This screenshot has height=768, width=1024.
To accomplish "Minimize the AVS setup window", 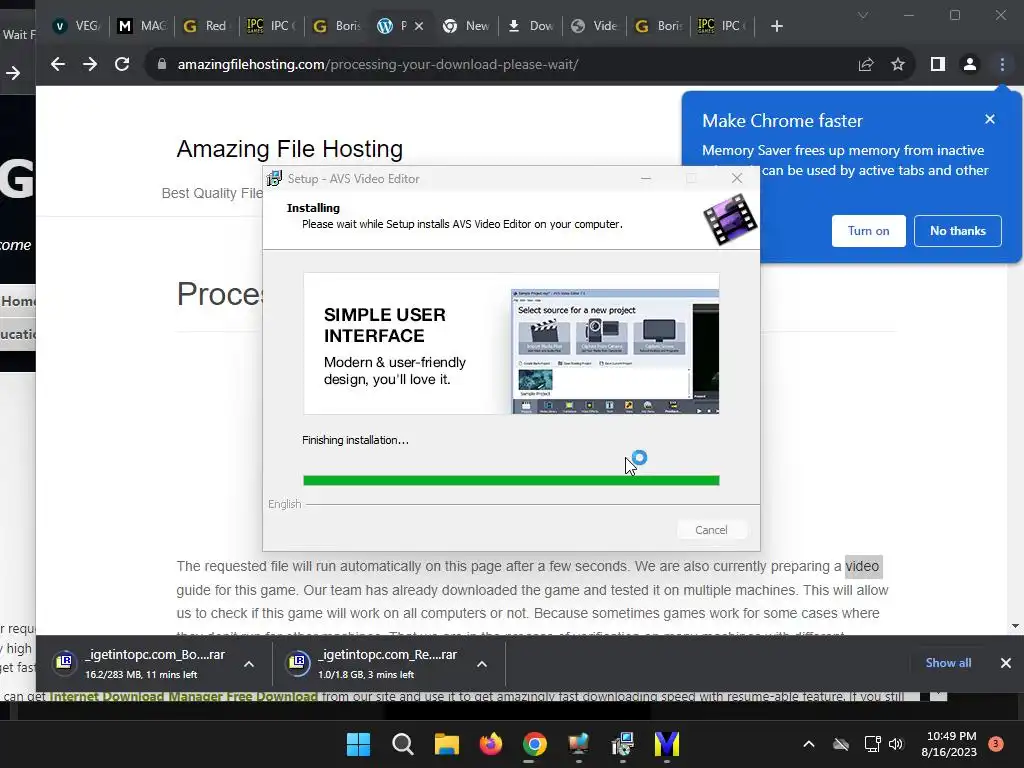I will tap(646, 178).
